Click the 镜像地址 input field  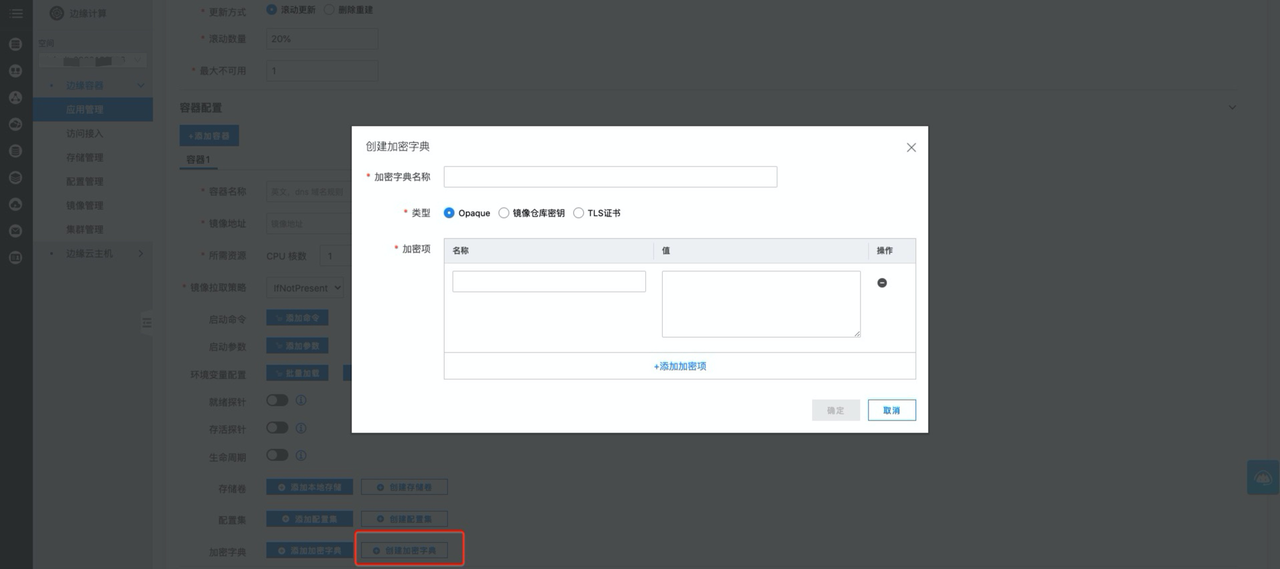(309, 224)
